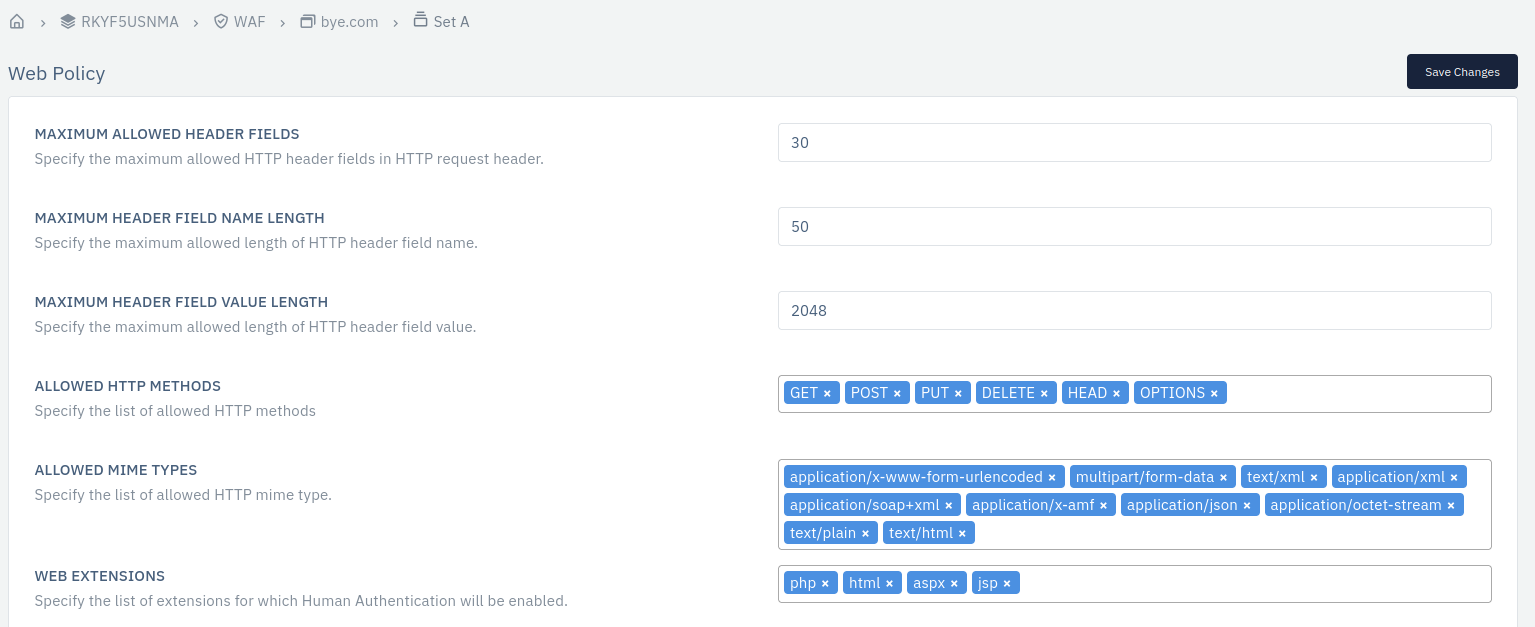Remove the GET method tag

(827, 394)
